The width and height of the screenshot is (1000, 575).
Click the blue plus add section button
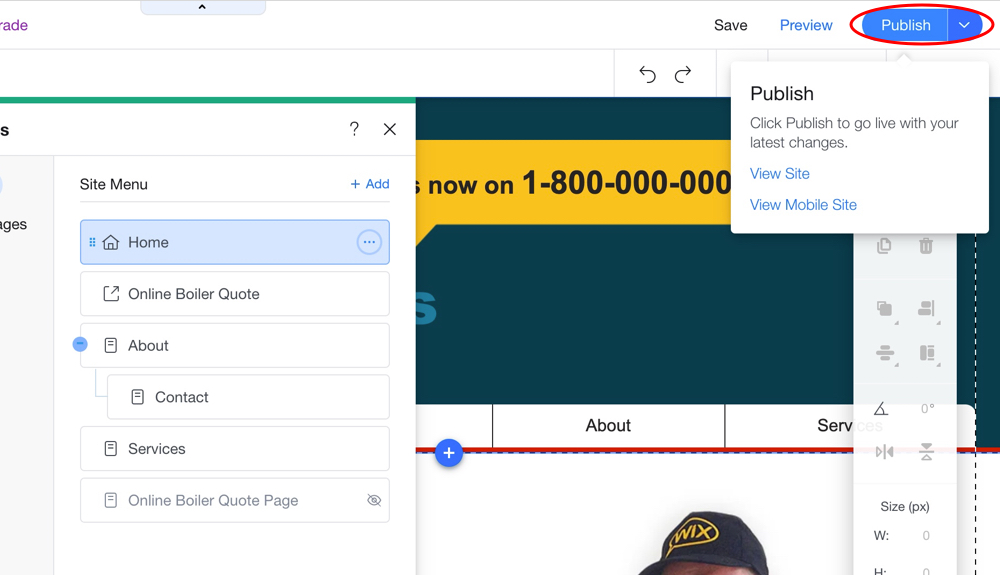449,453
